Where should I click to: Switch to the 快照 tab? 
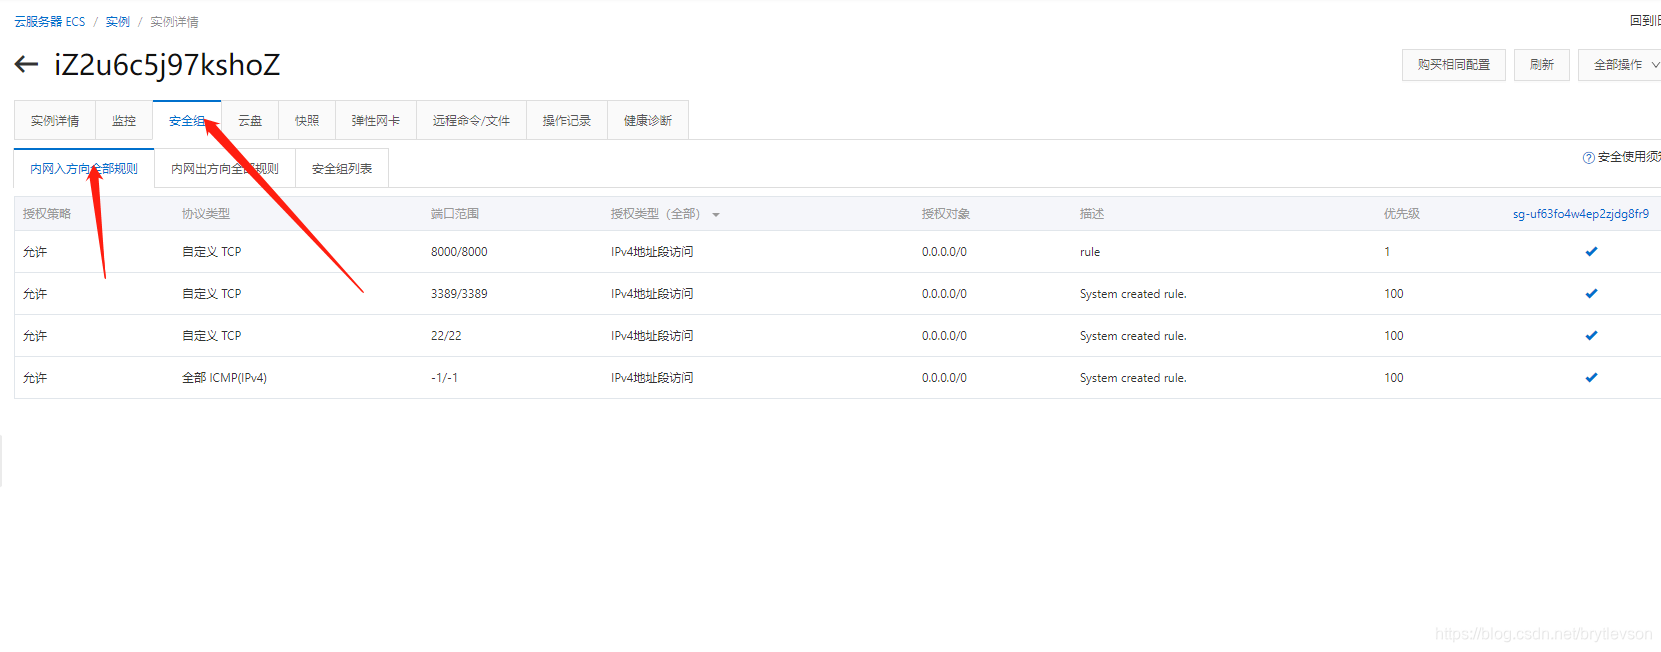(307, 121)
